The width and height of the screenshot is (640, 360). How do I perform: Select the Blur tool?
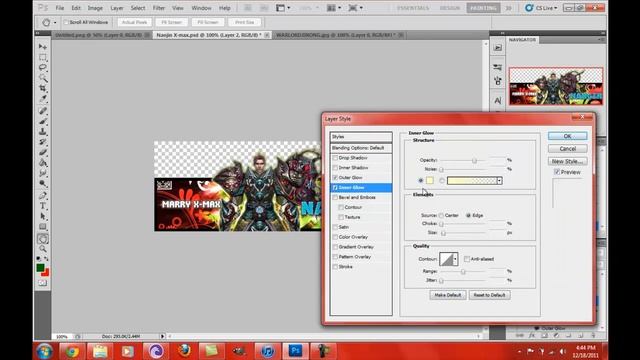(x=42, y=173)
